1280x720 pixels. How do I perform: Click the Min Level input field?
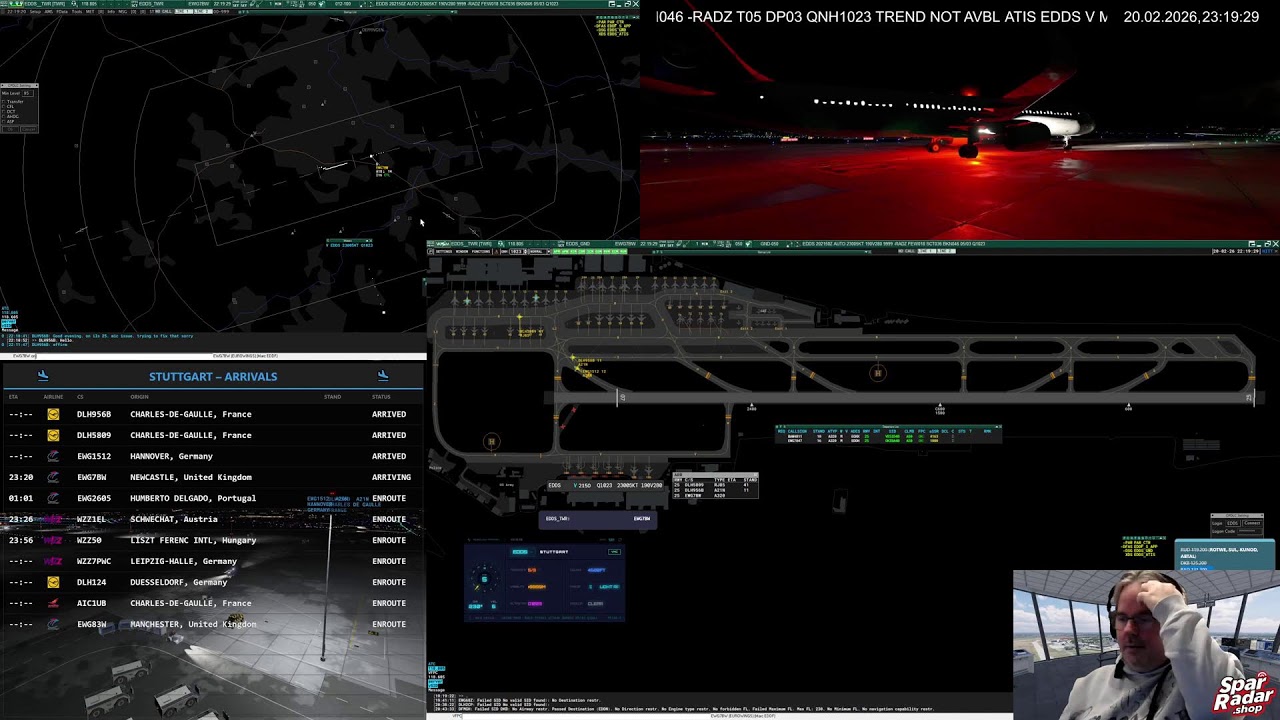[28, 93]
